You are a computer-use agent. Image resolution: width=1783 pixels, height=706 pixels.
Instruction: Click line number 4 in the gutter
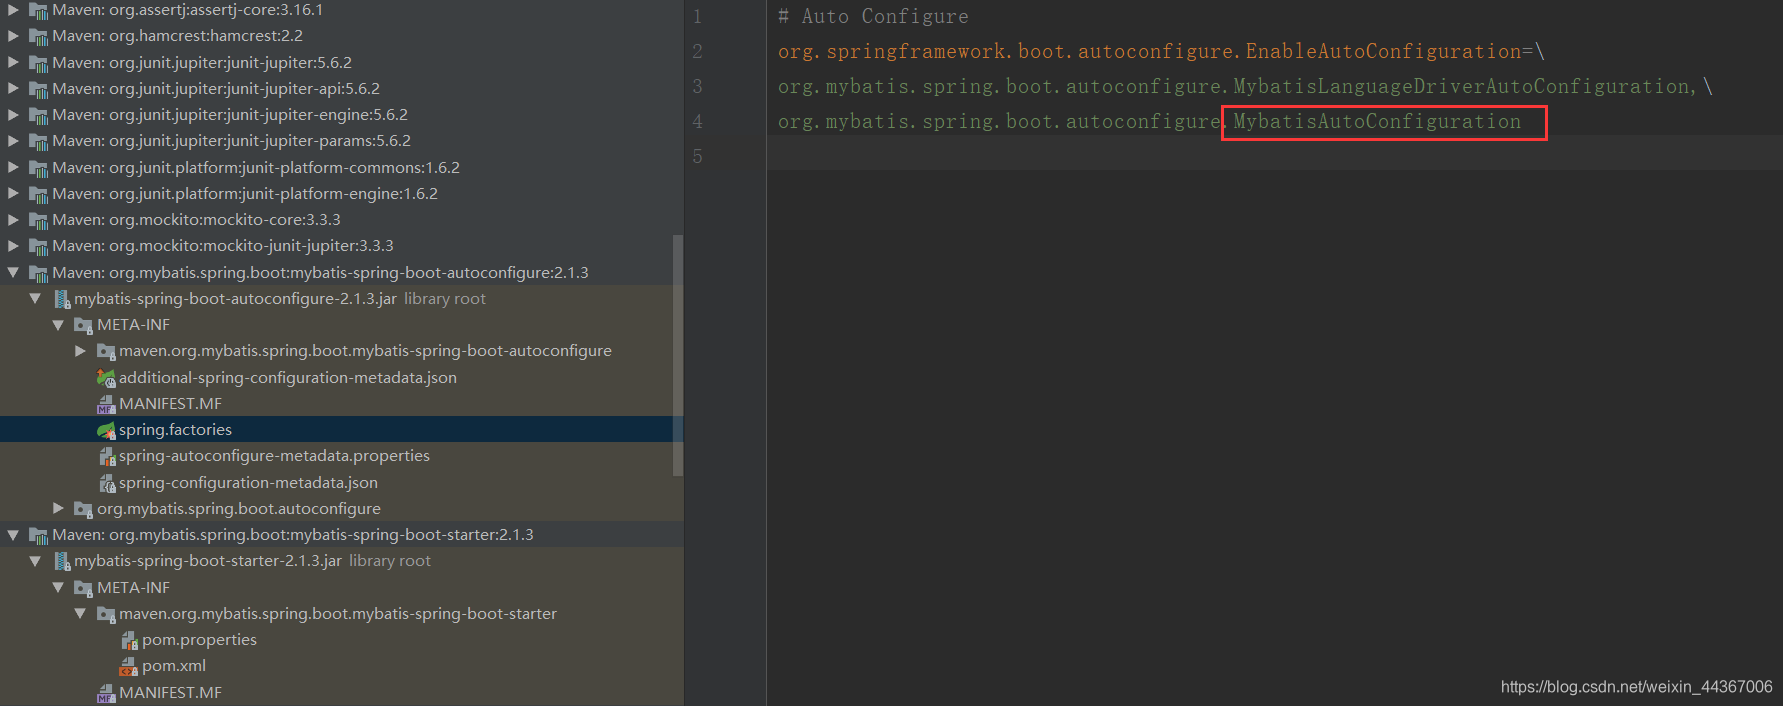(697, 121)
